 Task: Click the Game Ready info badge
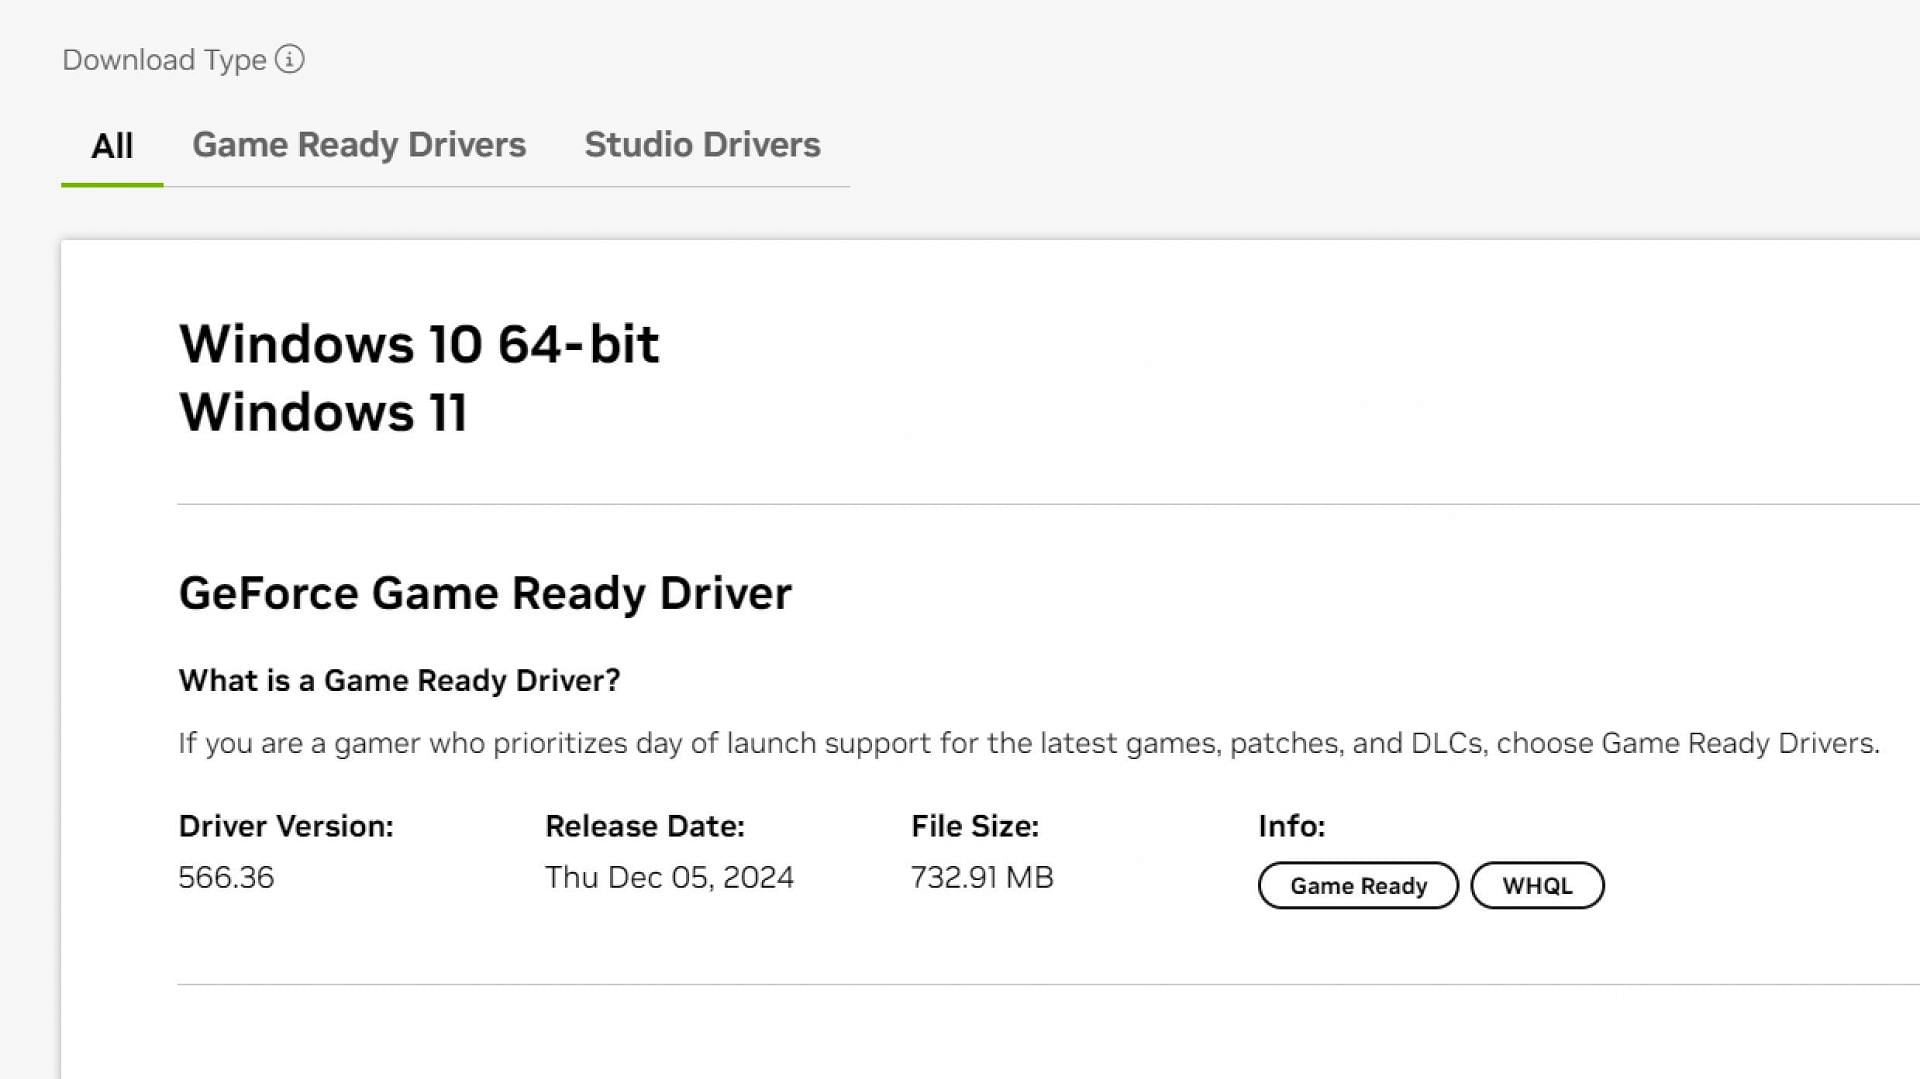1358,886
